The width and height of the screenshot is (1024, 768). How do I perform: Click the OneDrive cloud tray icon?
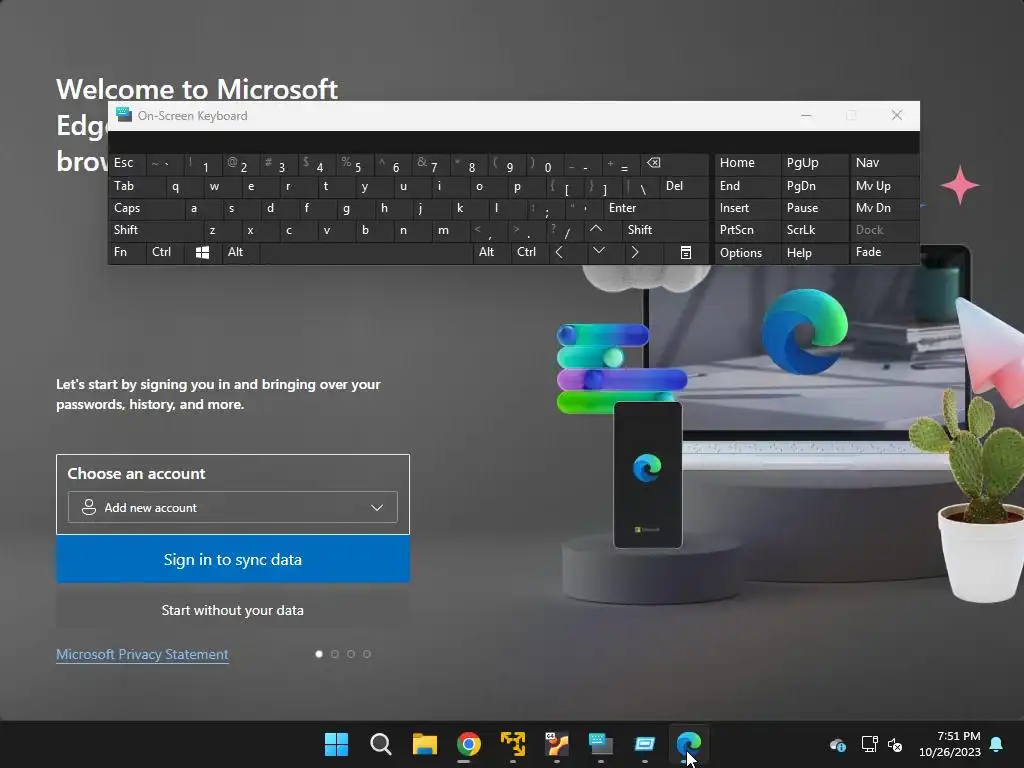(x=838, y=744)
